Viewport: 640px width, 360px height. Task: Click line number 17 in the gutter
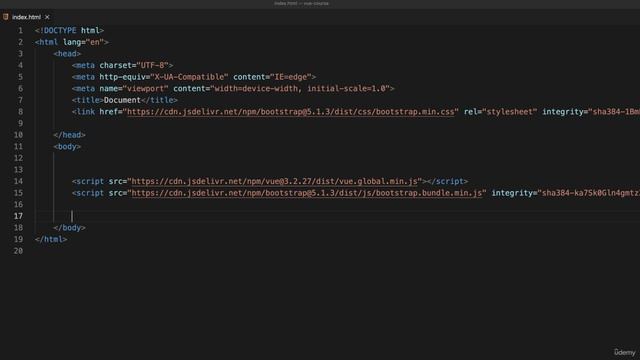tap(18, 216)
